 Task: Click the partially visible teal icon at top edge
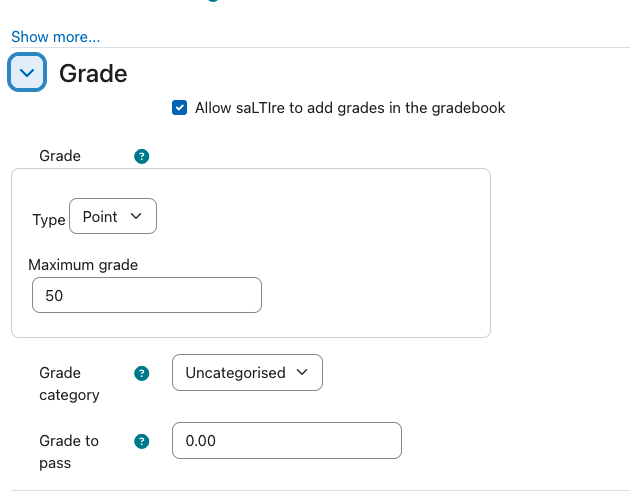[213, 1]
